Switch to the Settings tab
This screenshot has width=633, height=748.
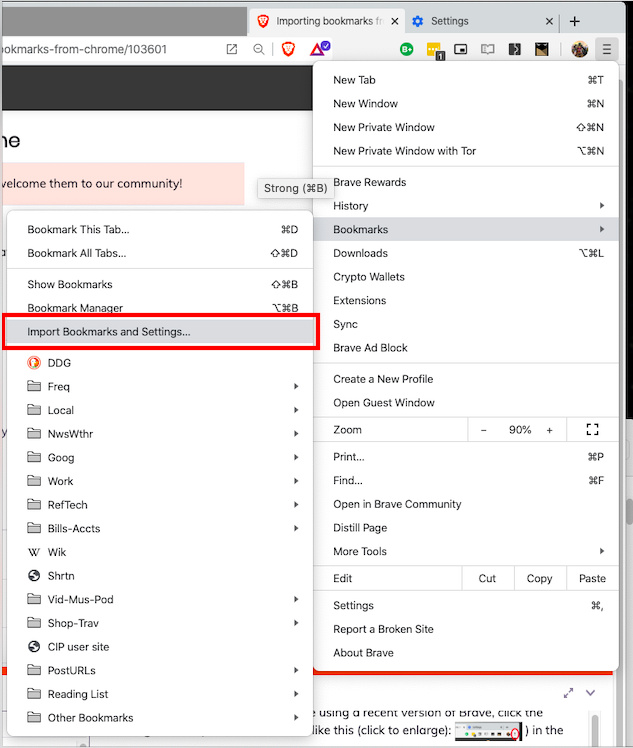click(482, 21)
